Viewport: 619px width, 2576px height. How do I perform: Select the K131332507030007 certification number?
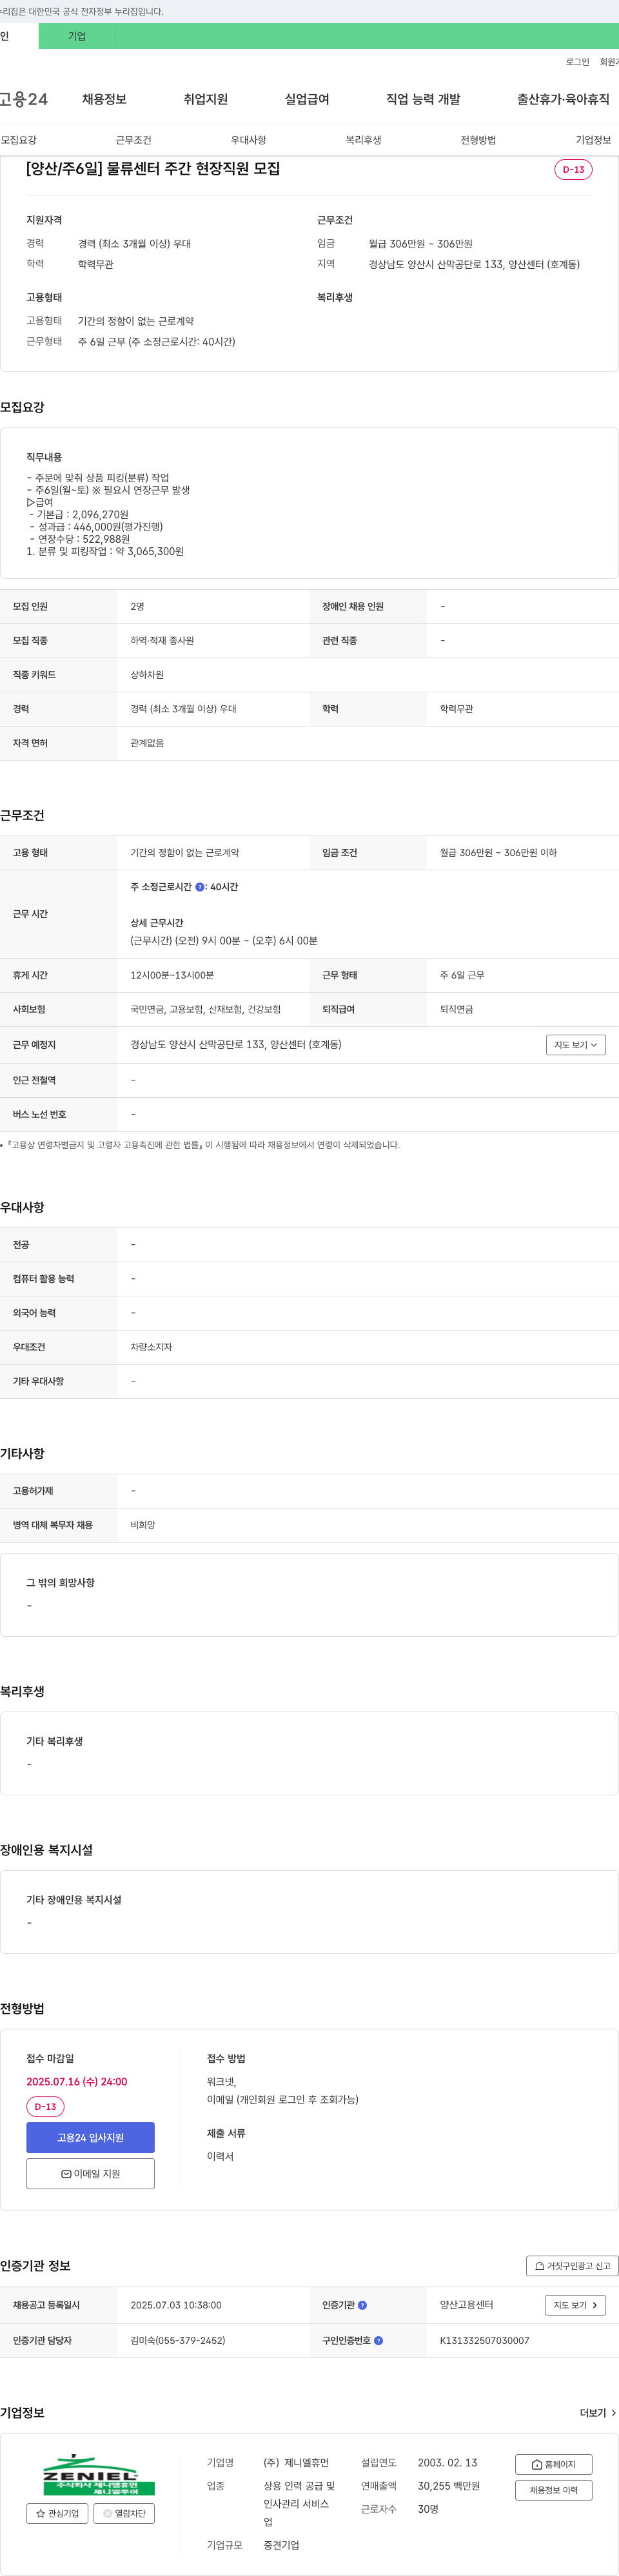click(485, 2340)
